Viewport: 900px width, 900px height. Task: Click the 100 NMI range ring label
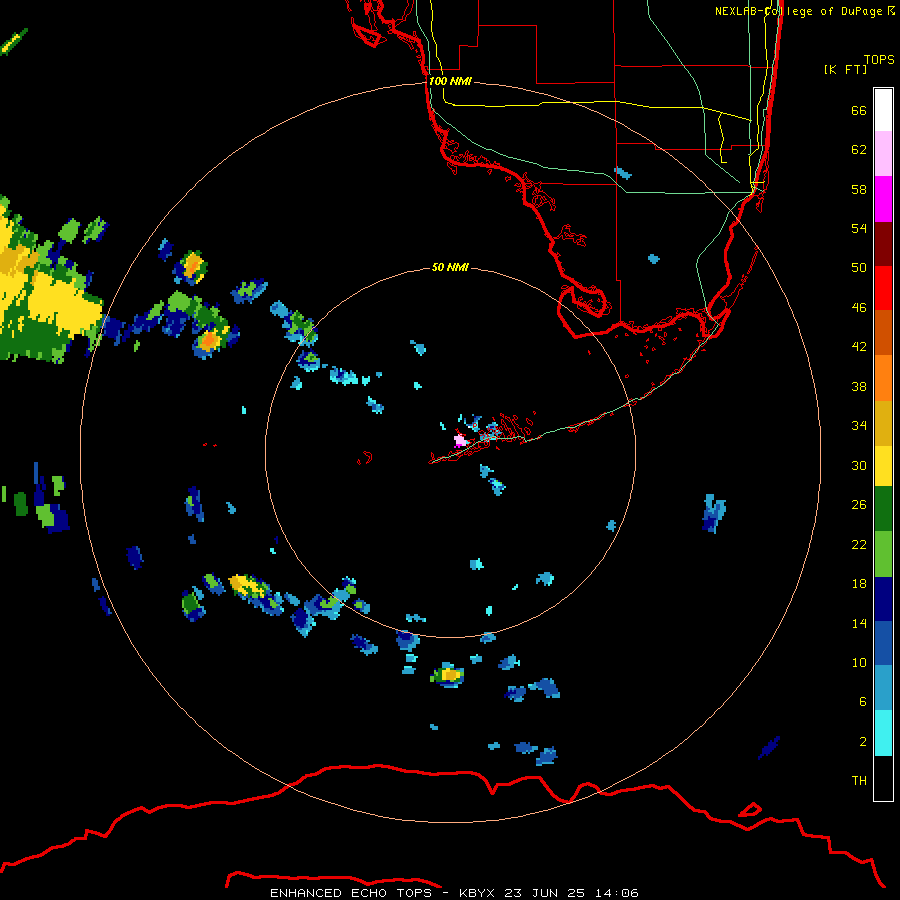tap(451, 81)
